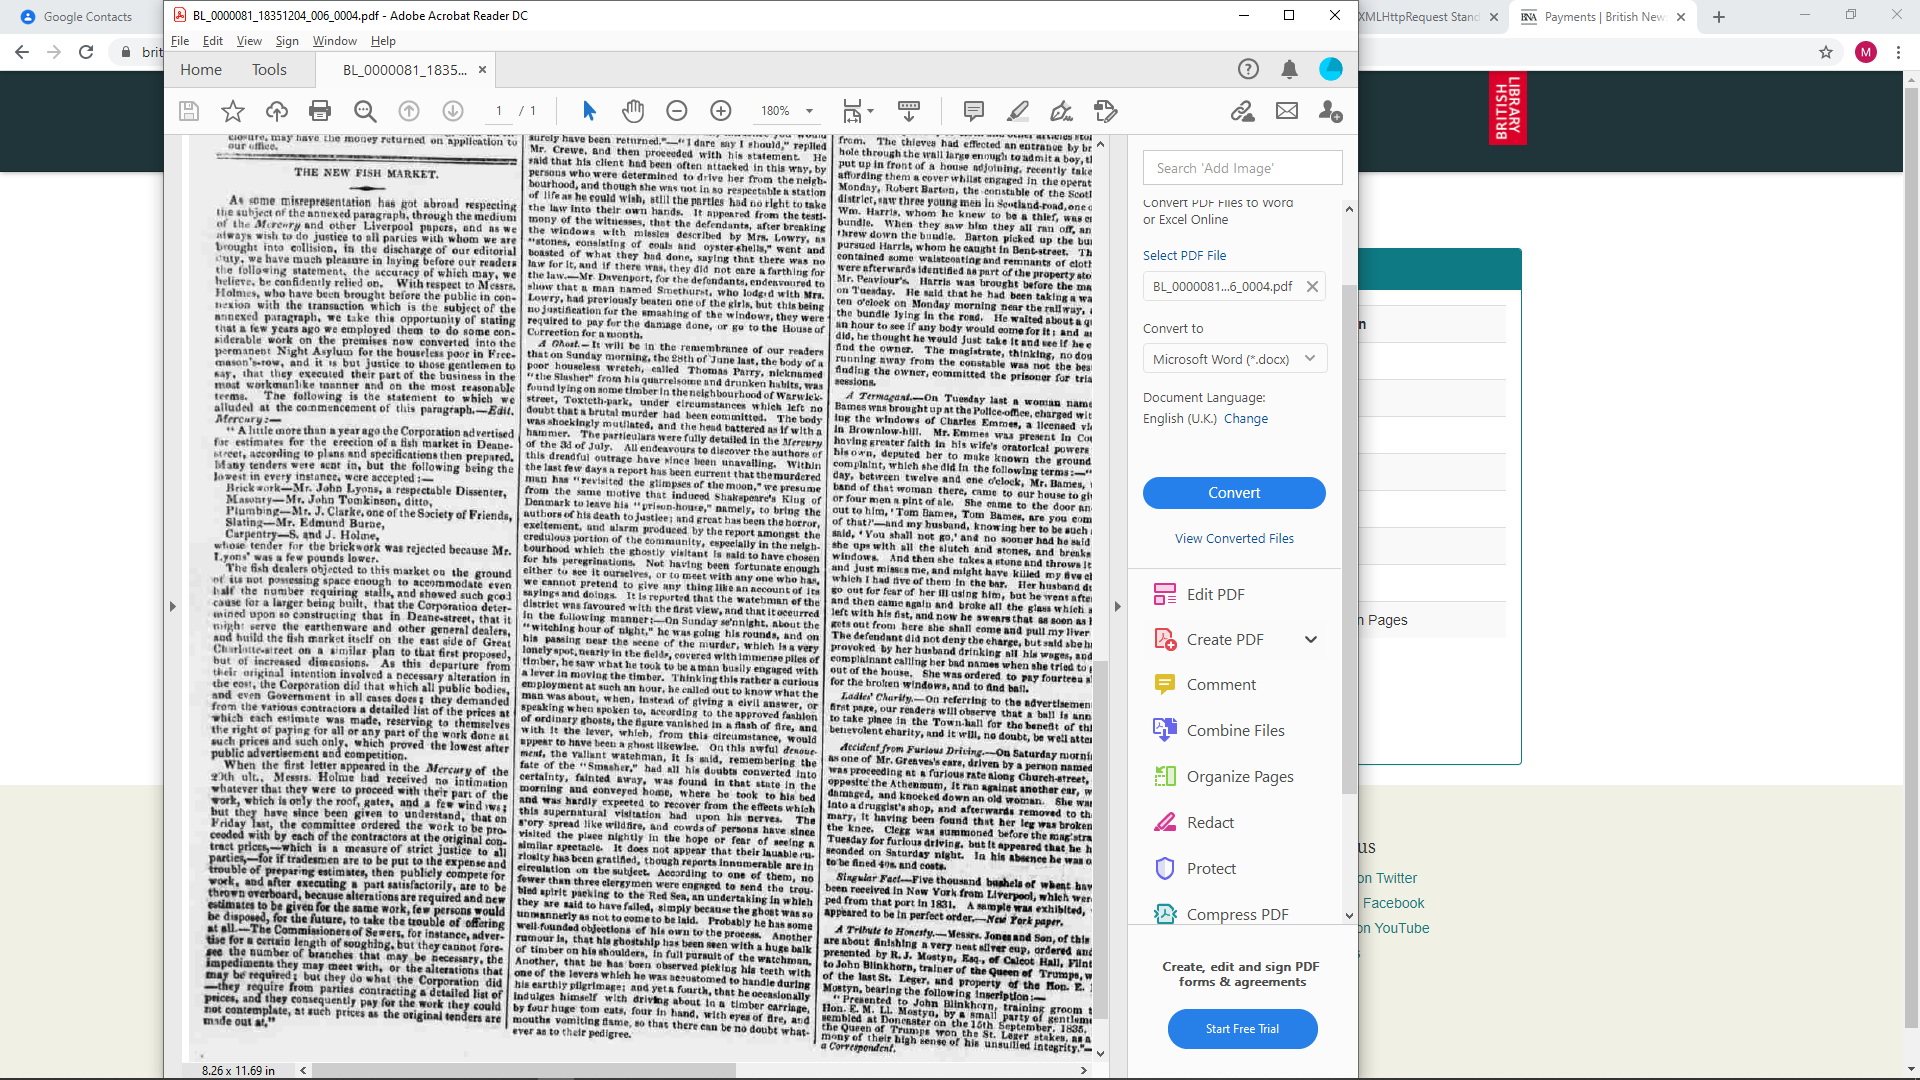
Task: Remove selected file BL_0000081 with X
Action: click(1312, 287)
